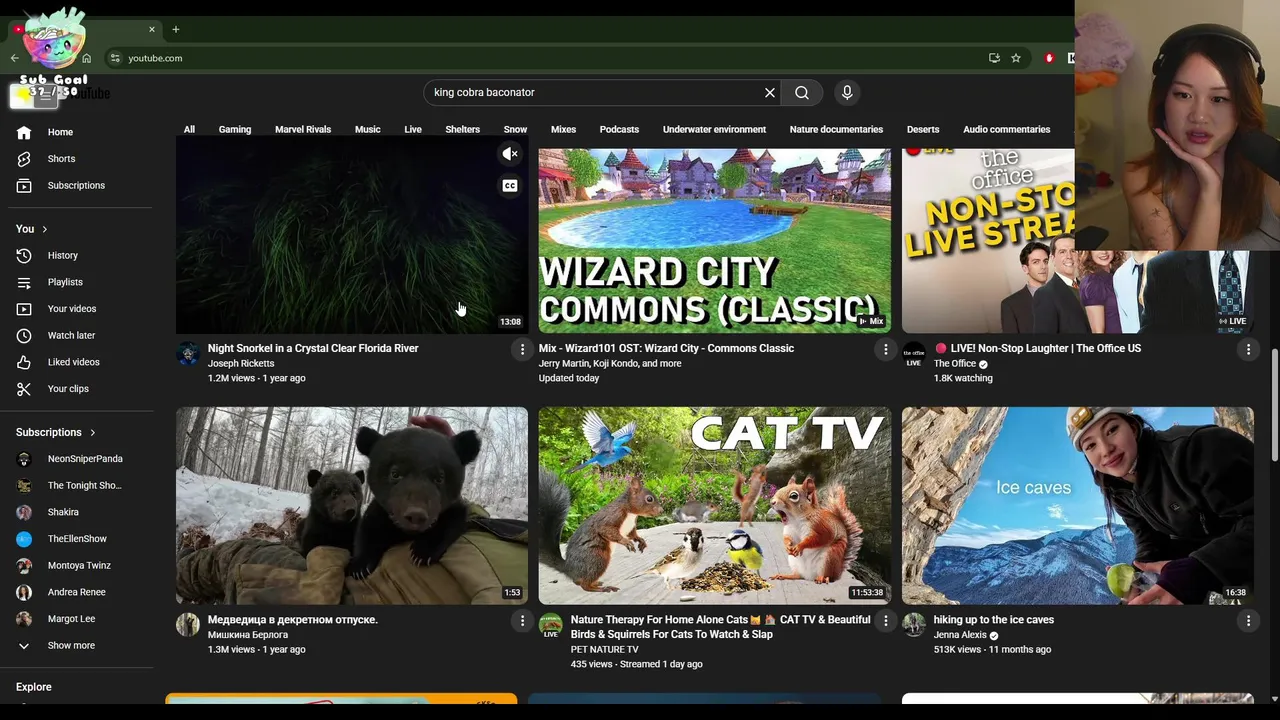The image size is (1280, 720).
Task: Open PET NATURE TV channel avatar
Action: point(551,626)
